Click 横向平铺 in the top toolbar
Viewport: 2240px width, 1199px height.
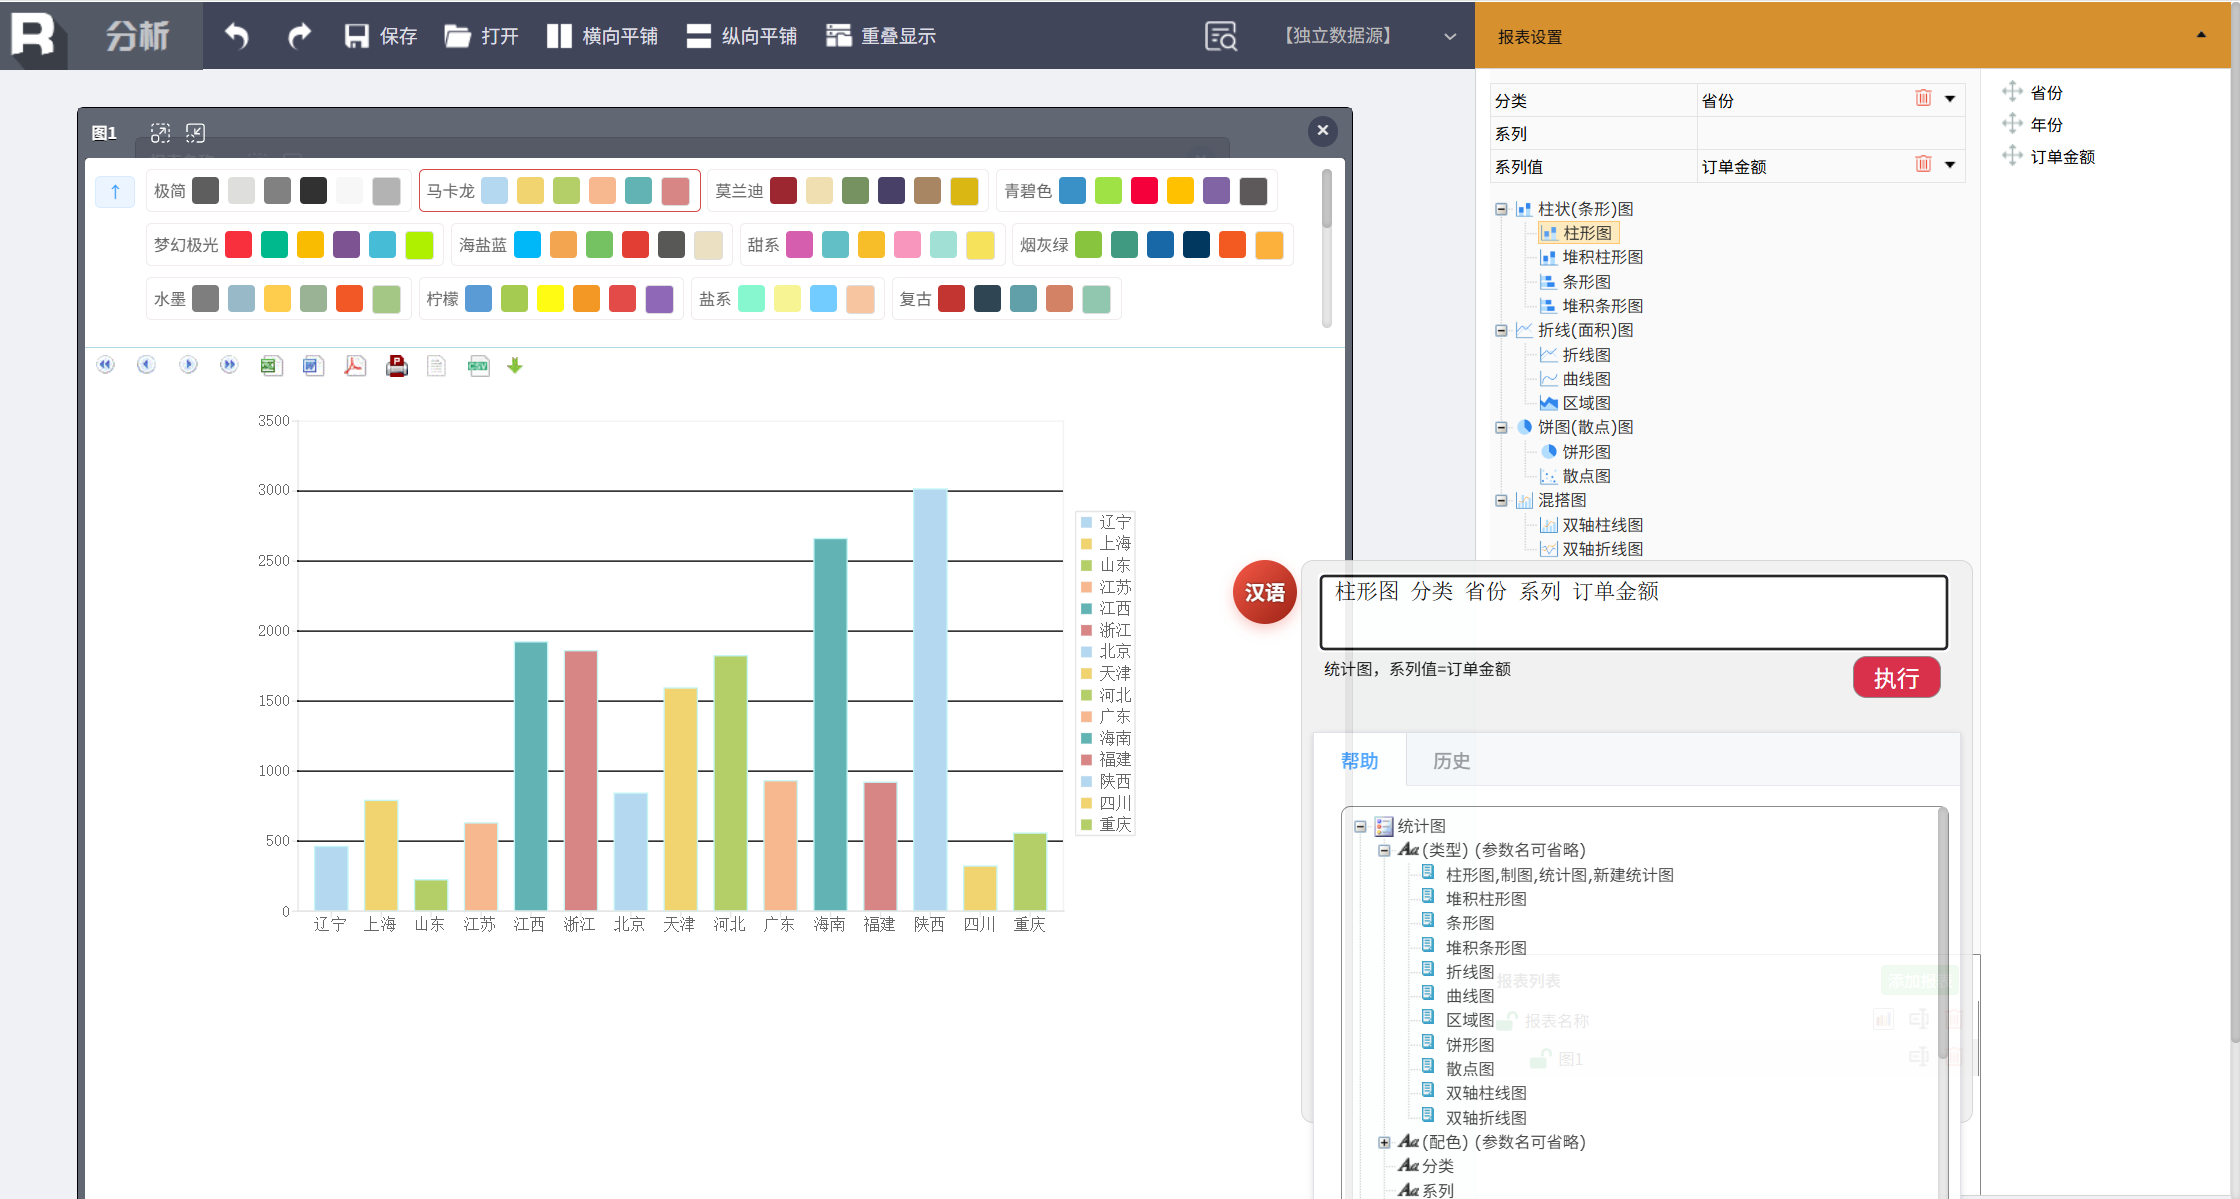tap(603, 36)
